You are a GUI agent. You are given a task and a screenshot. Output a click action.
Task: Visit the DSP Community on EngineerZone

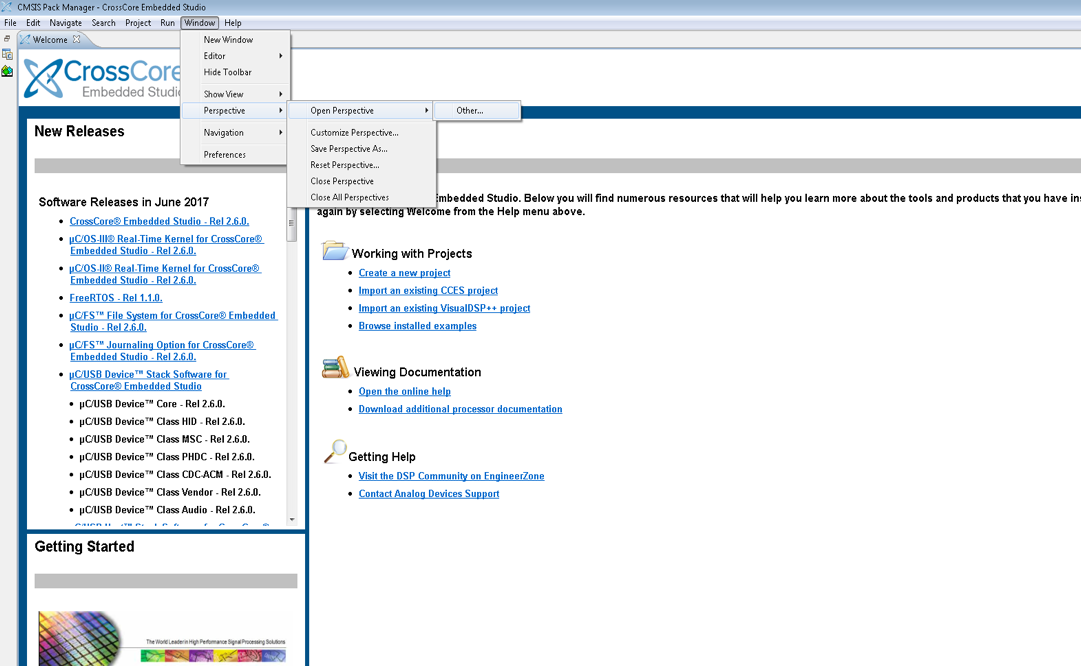click(452, 476)
